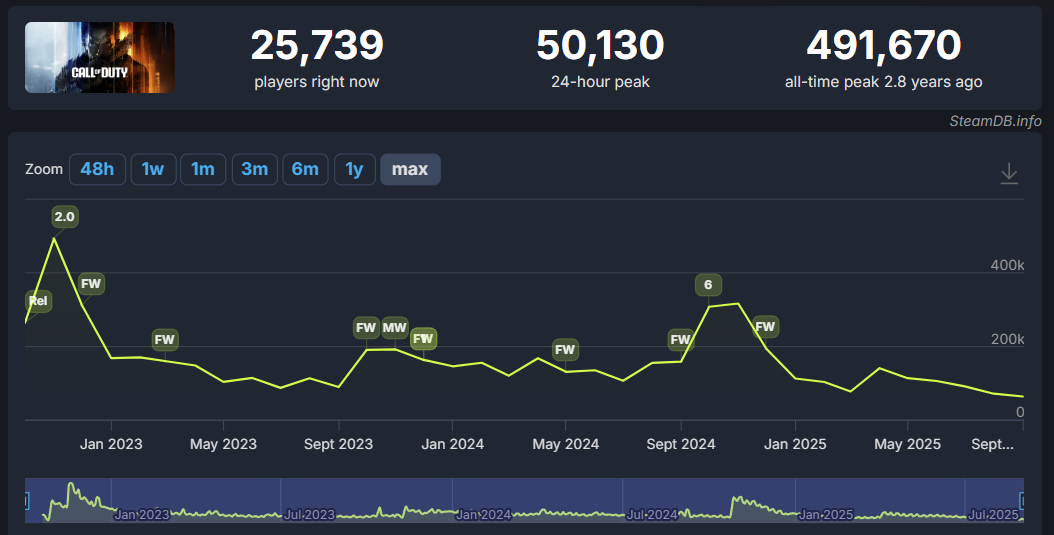The image size is (1054, 535).
Task: Click the FW marker just left of MW
Action: 366,328
